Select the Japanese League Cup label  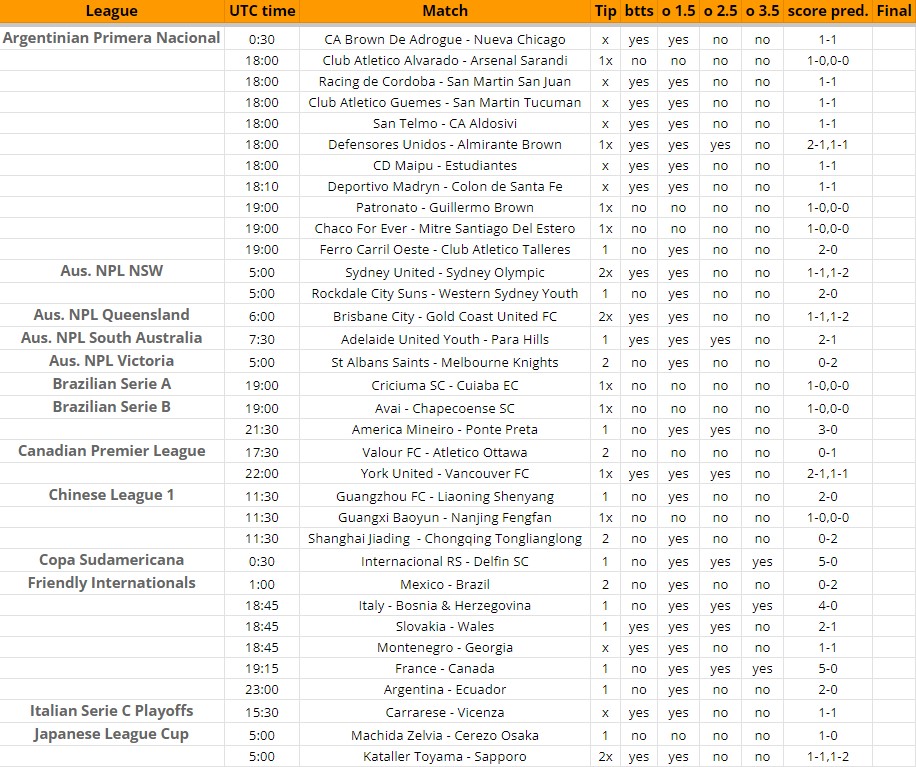tap(112, 734)
